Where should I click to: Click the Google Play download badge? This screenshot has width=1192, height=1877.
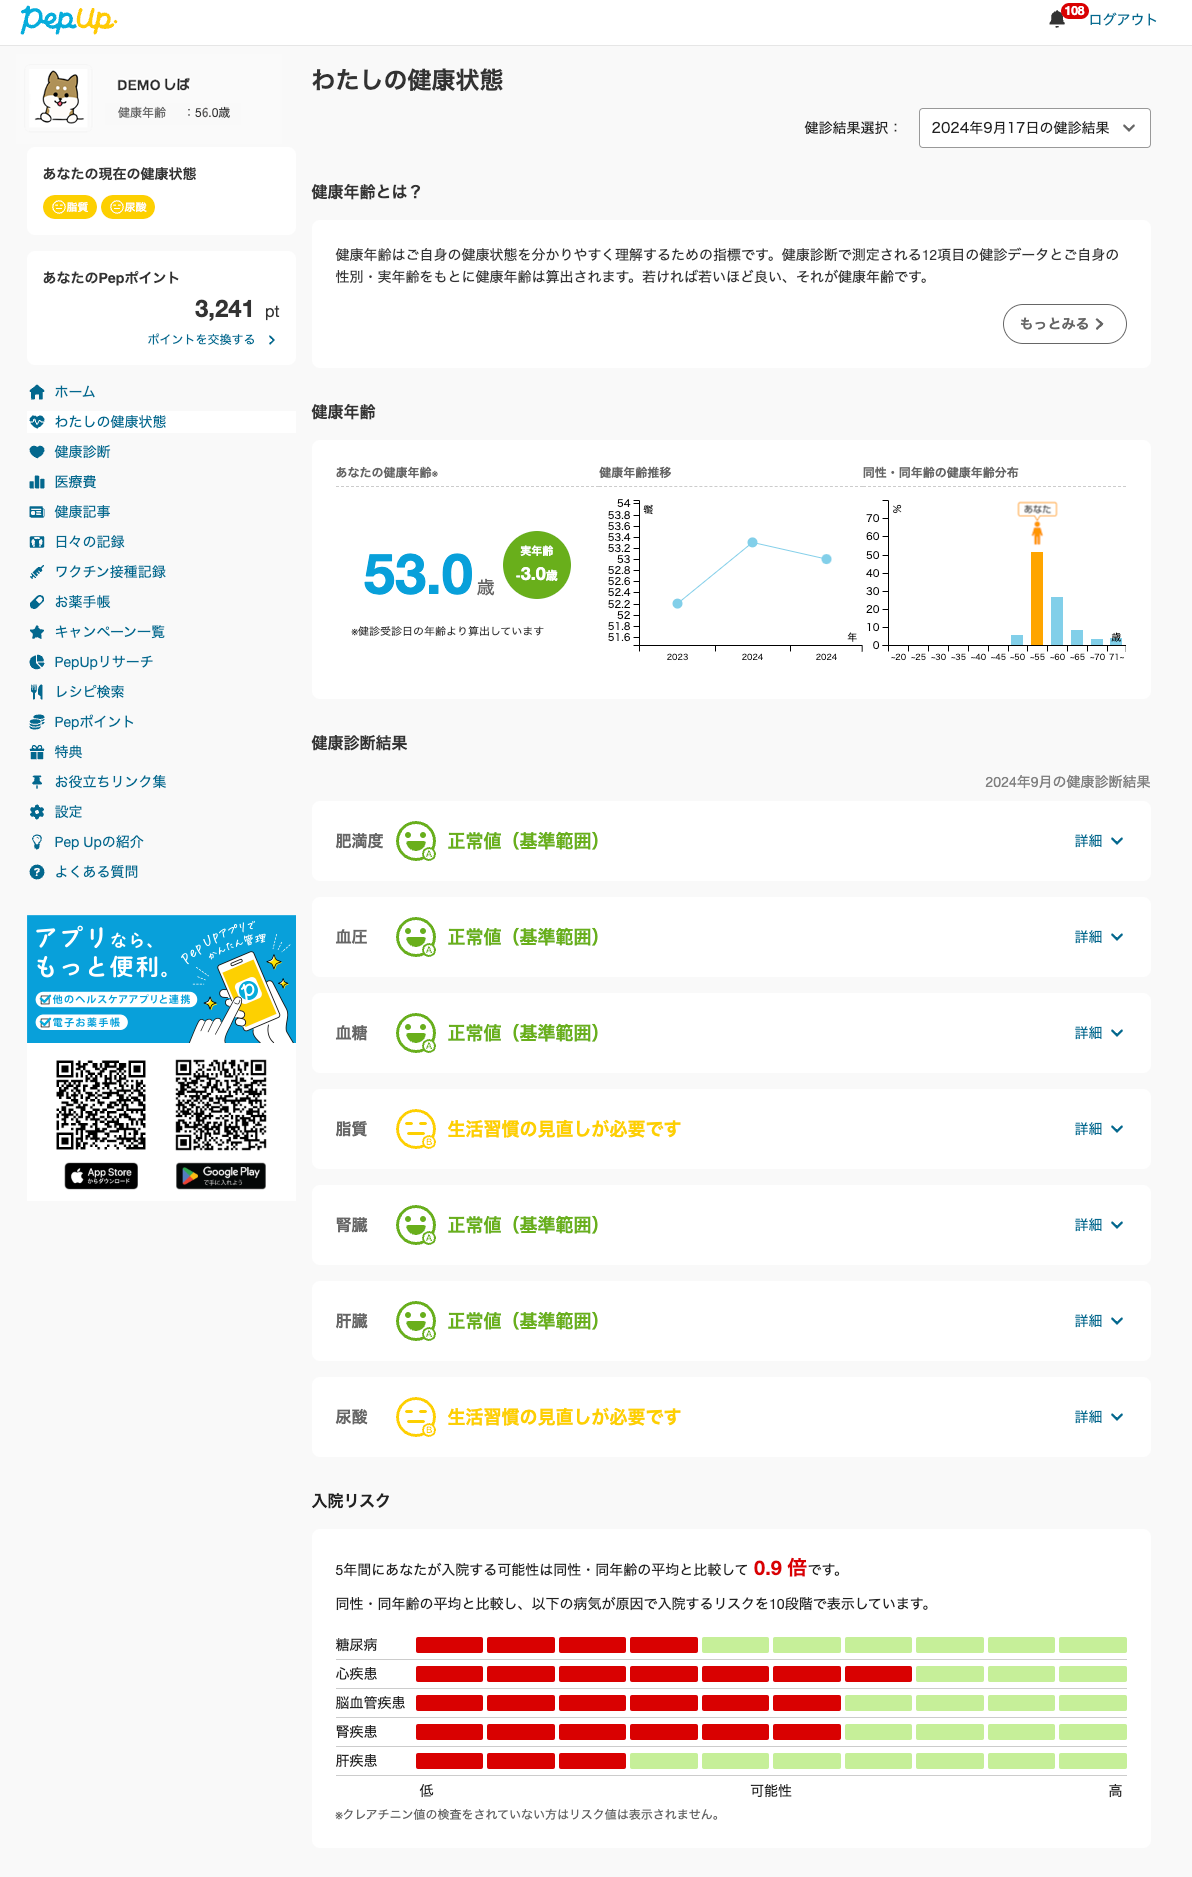click(221, 1175)
